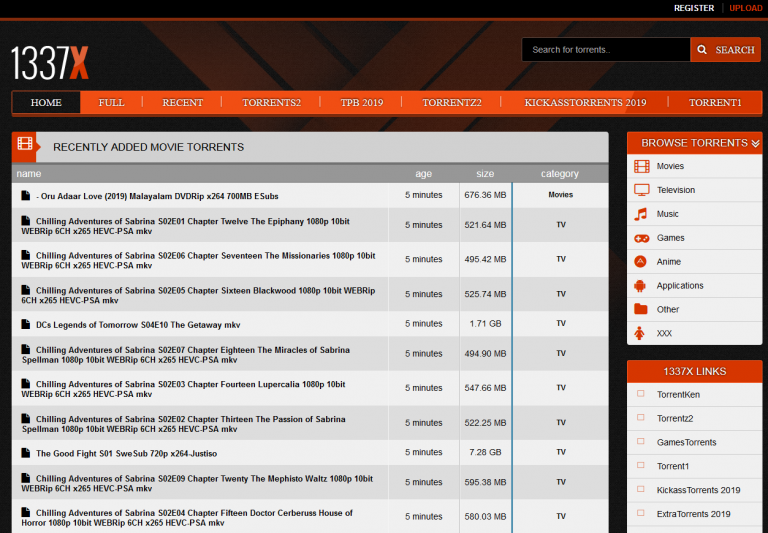Open Sabrina S02E09 Mephisto Waltz torrent link

click(x=197, y=484)
